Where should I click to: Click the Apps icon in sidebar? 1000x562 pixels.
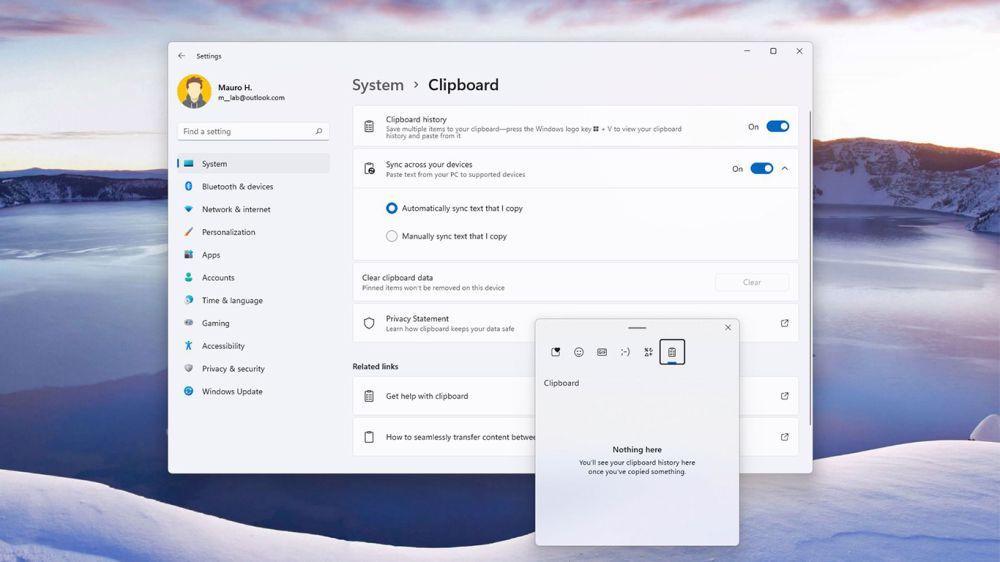point(189,255)
